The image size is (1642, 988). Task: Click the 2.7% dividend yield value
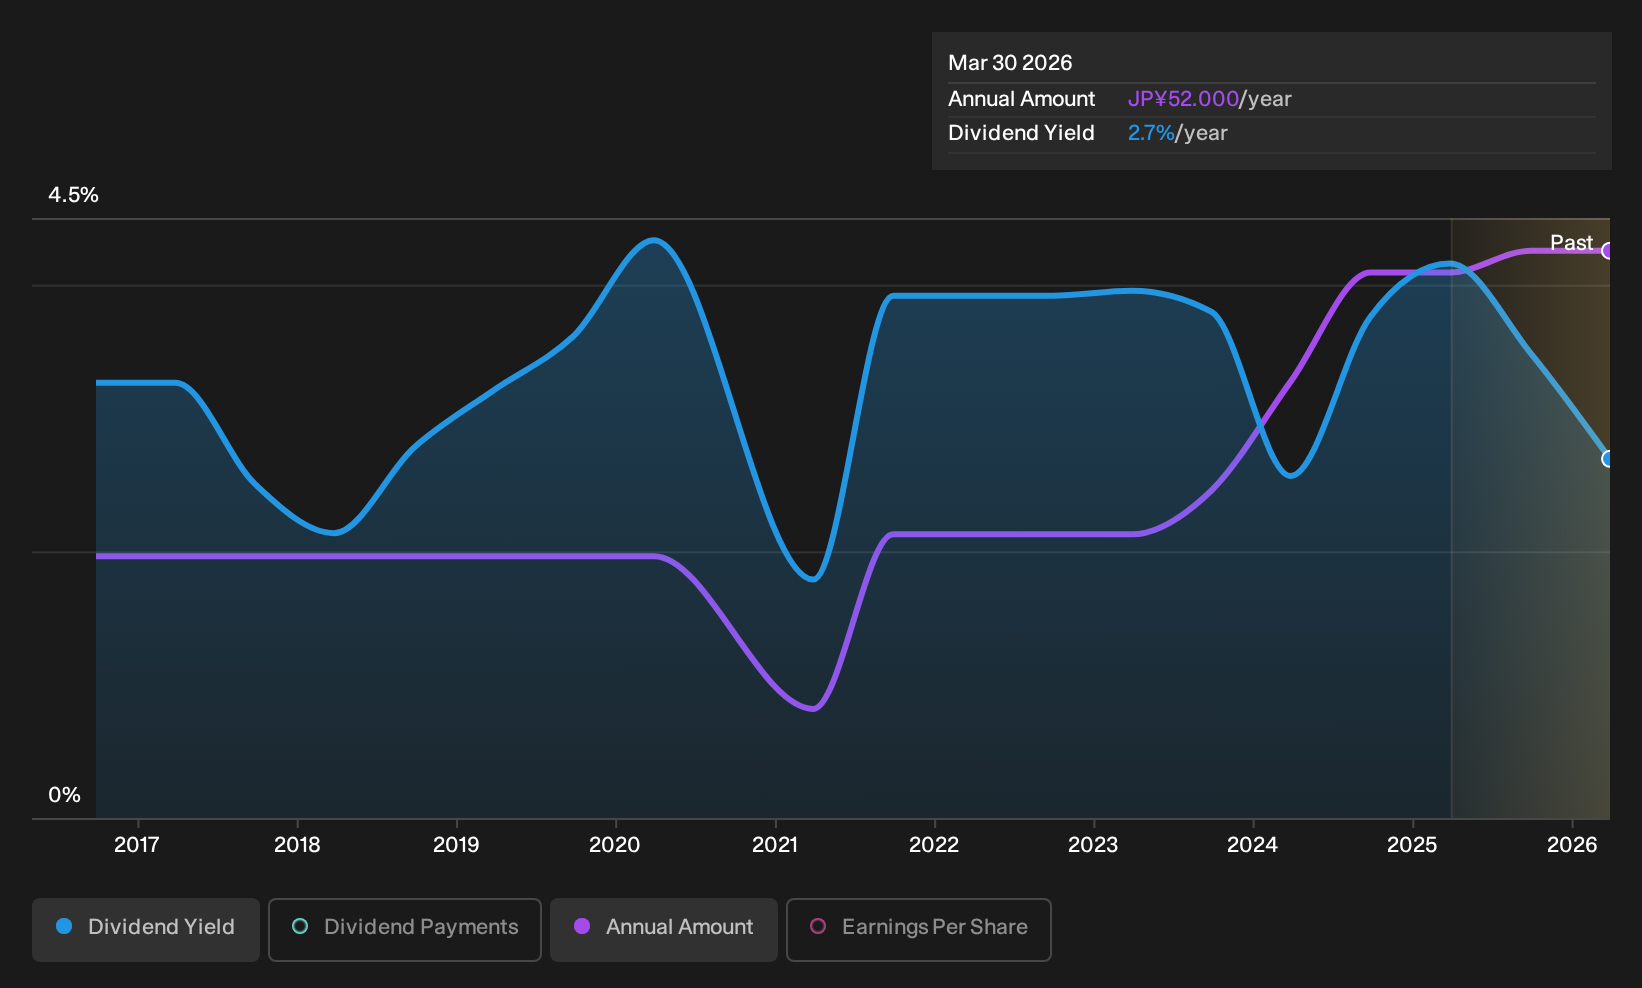1151,133
